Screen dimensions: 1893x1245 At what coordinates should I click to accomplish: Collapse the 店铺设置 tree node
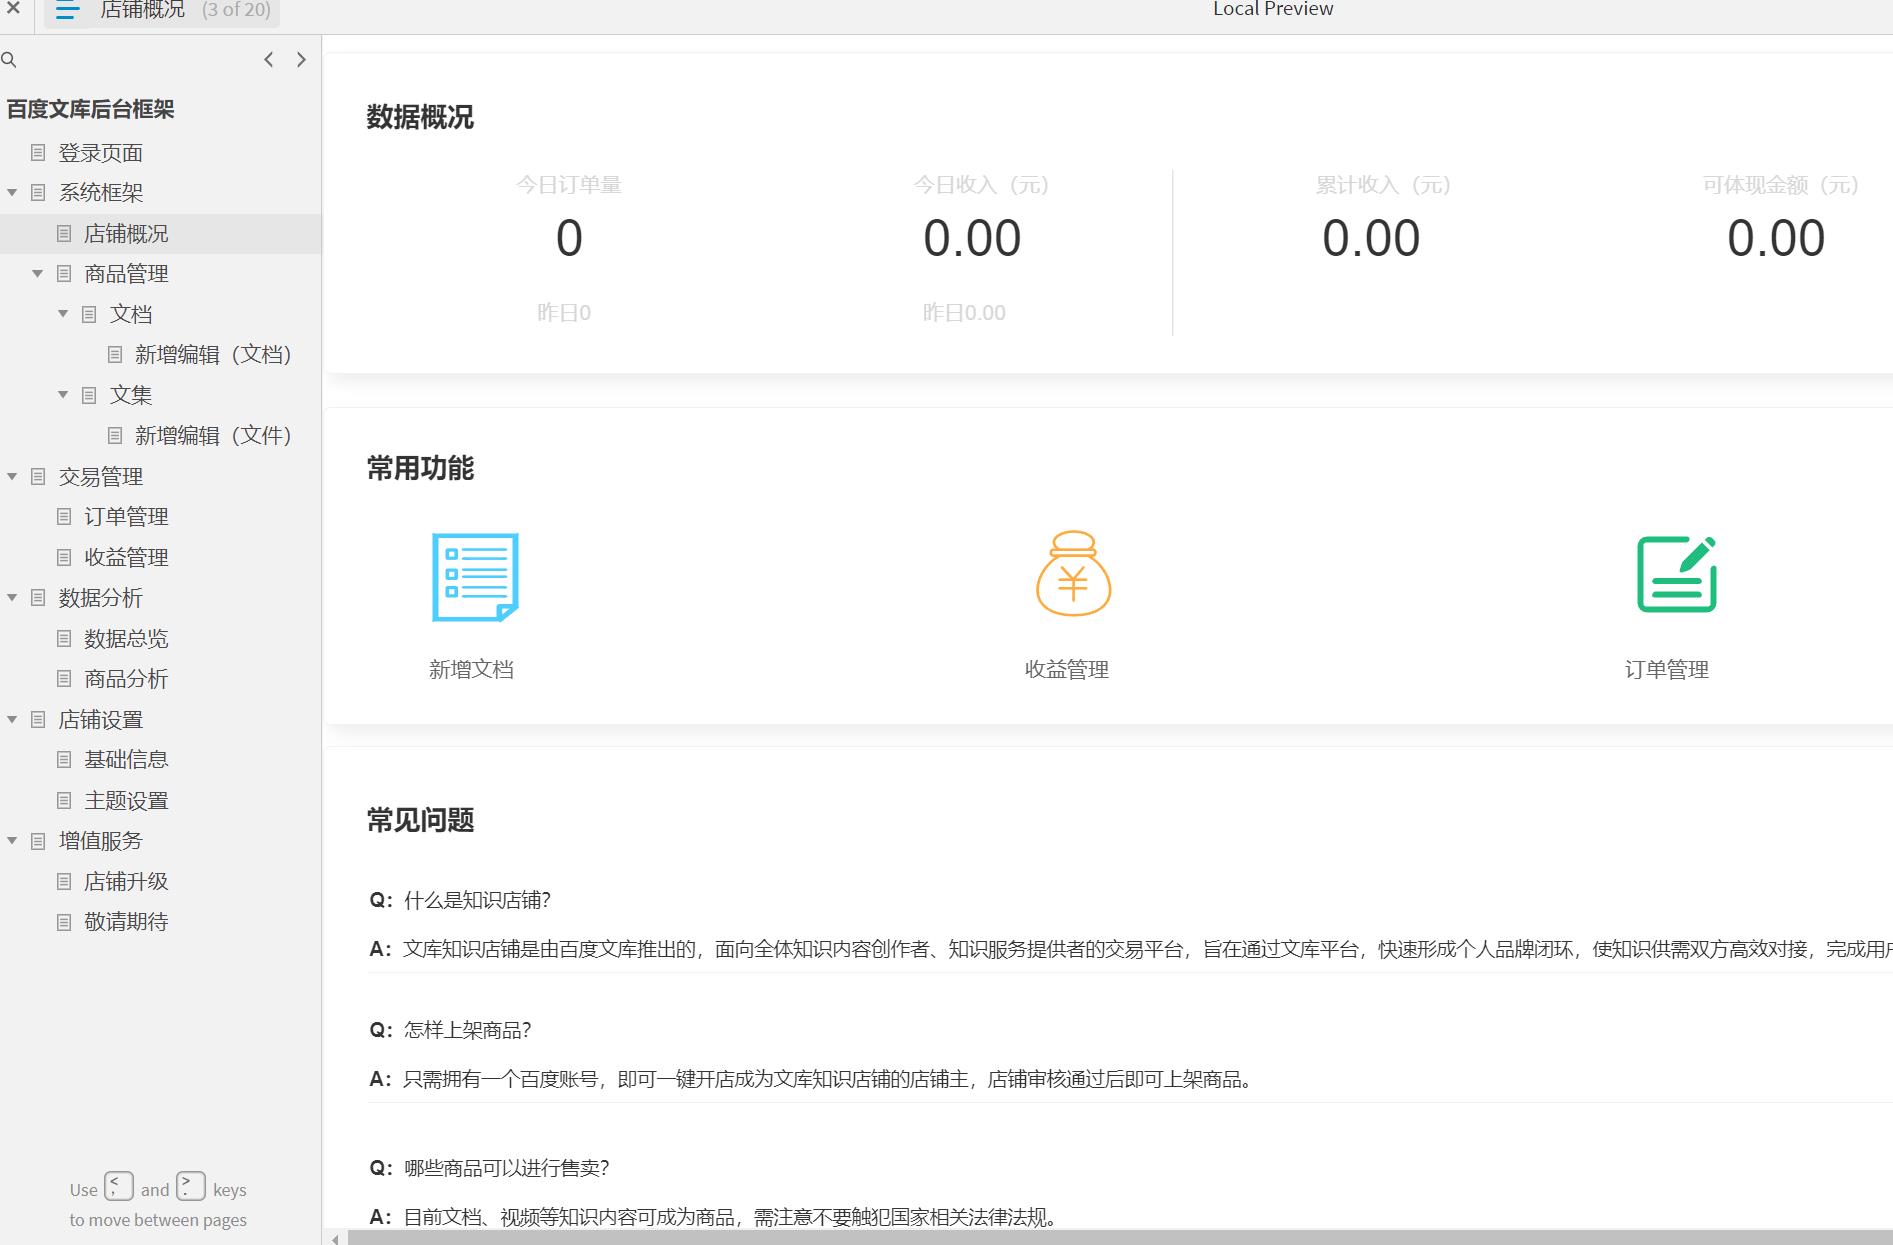pyautogui.click(x=12, y=719)
